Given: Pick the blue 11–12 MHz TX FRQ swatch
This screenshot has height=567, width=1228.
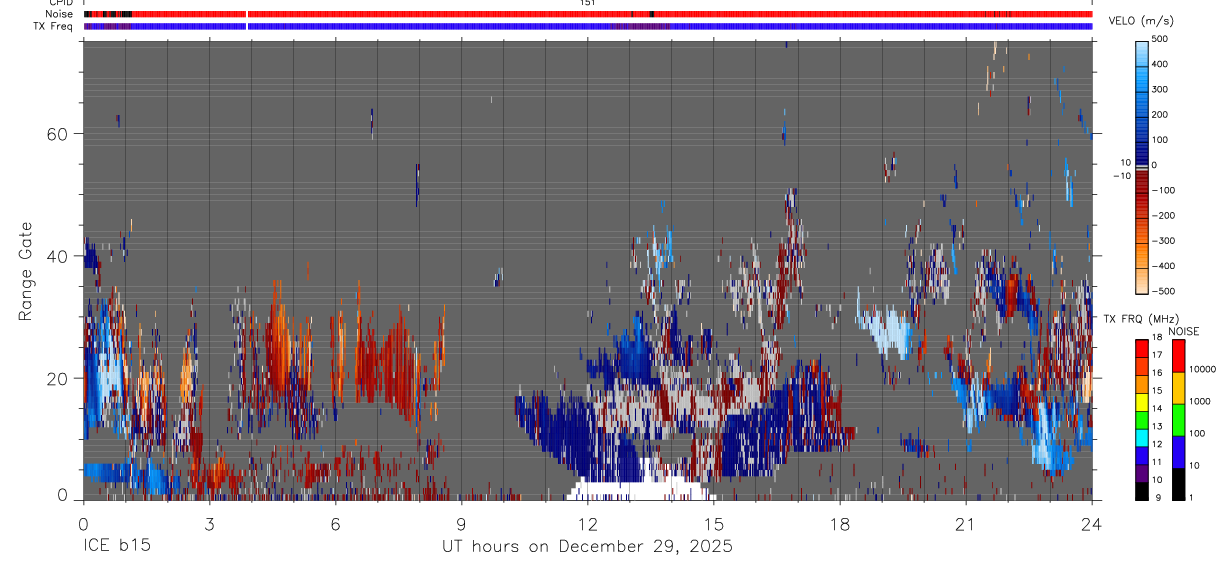Looking at the screenshot, I should 1142,454.
